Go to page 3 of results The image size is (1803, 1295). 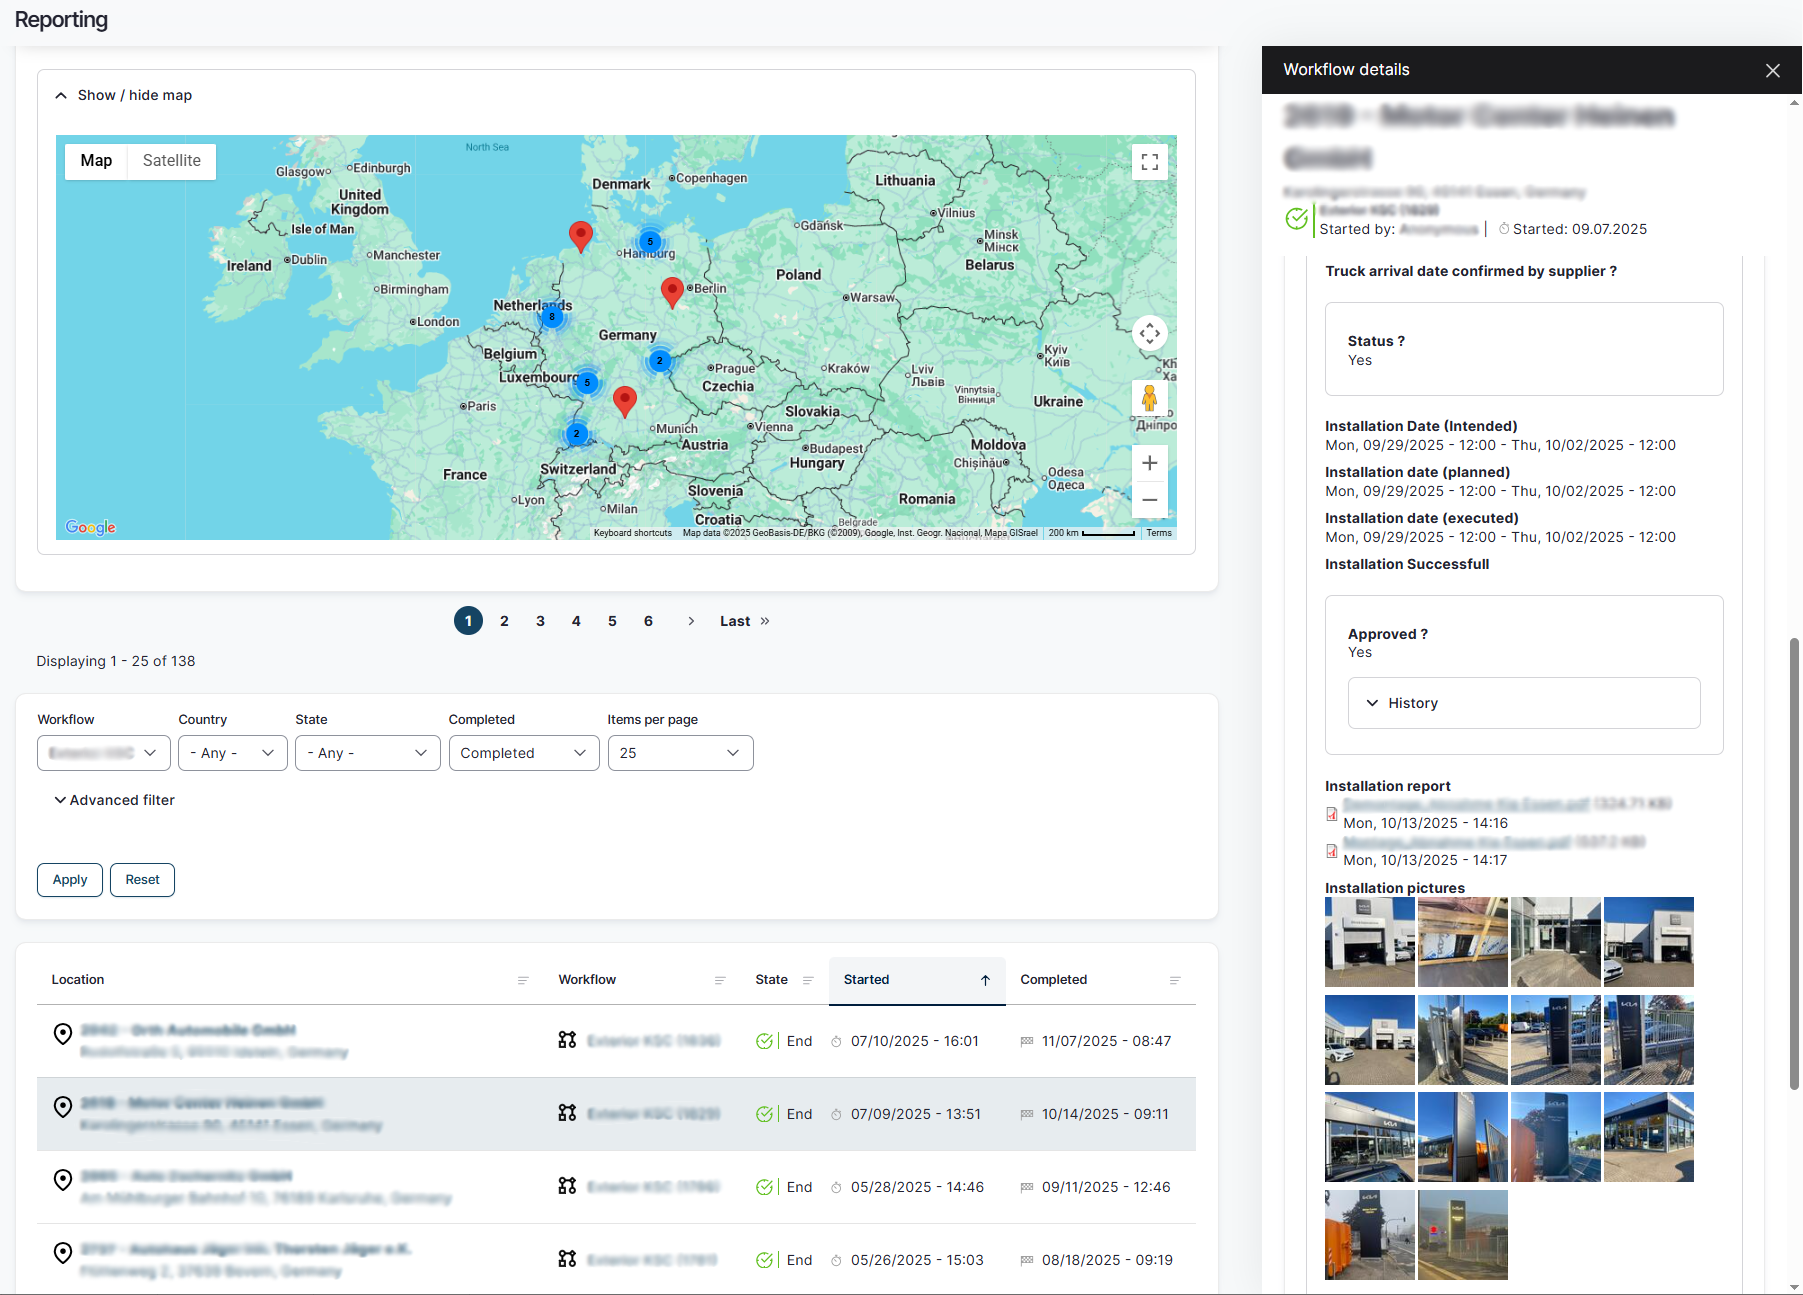[540, 621]
